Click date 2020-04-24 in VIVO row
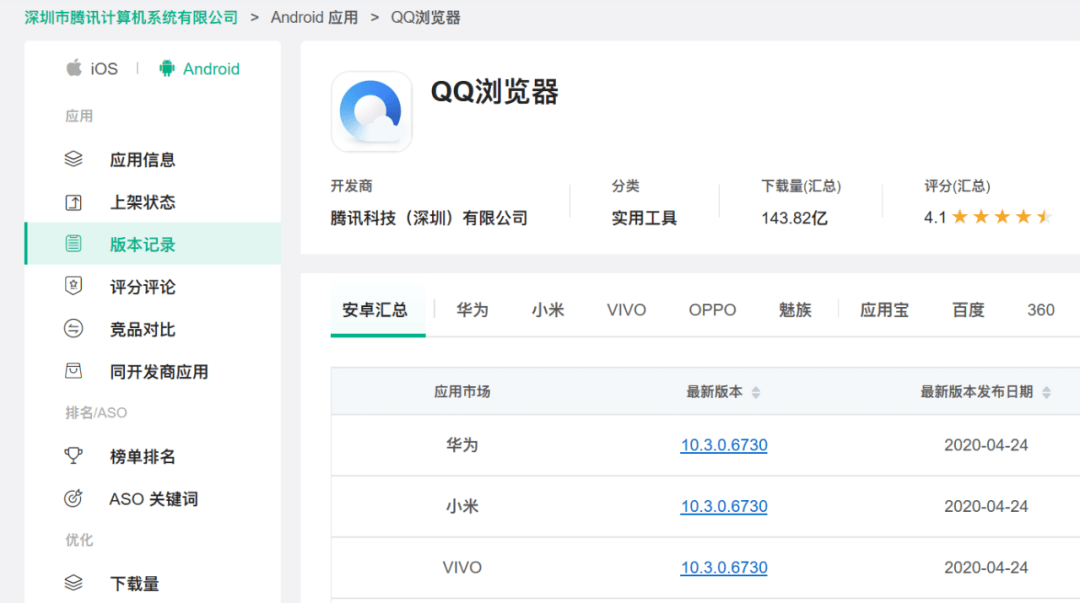 pos(986,568)
